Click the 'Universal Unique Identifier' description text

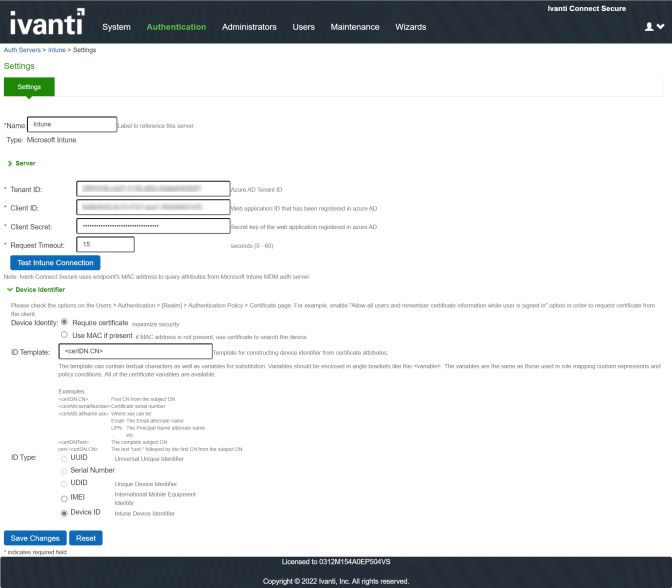(149, 459)
